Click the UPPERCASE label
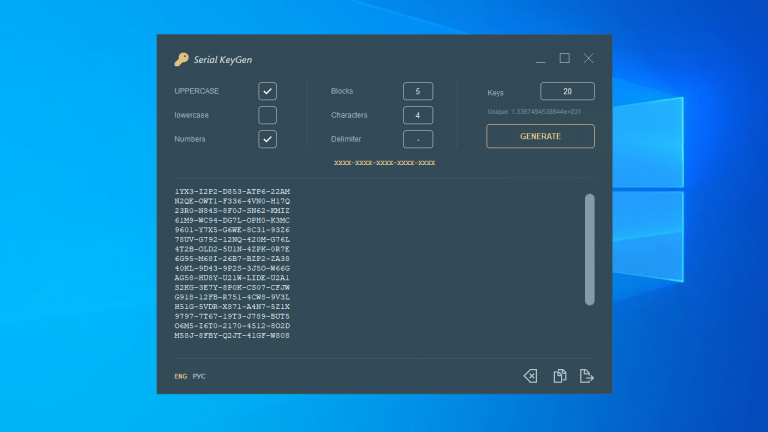The image size is (768, 432). (x=196, y=91)
